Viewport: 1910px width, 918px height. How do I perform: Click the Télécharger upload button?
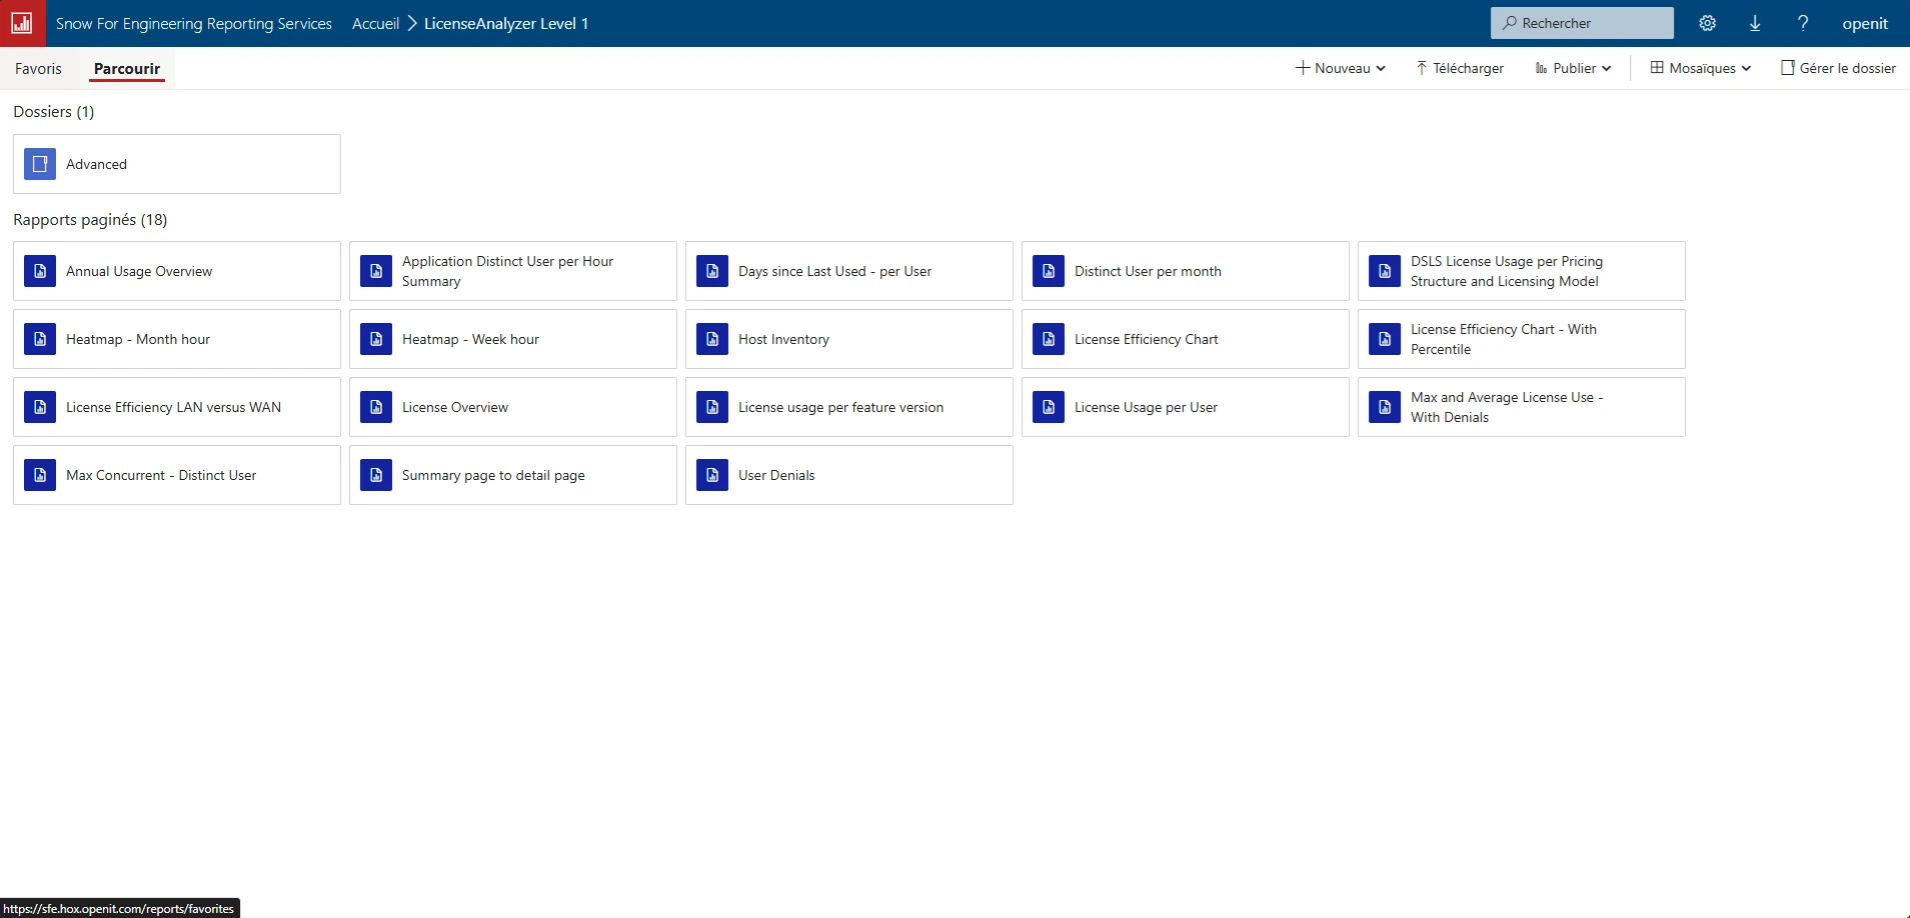1460,68
